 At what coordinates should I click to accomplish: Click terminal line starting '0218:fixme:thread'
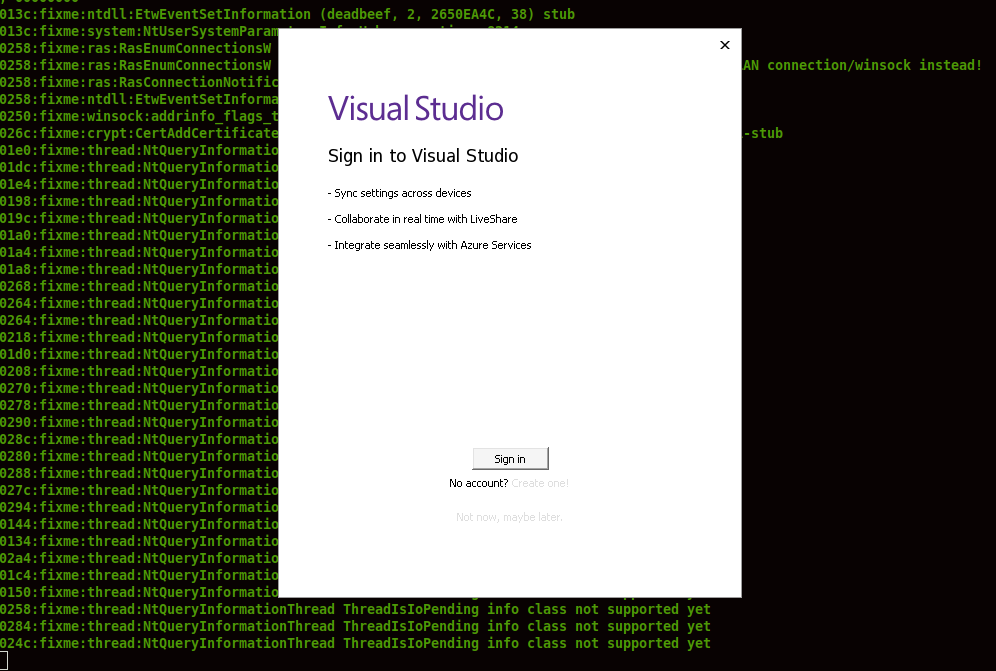tap(139, 337)
